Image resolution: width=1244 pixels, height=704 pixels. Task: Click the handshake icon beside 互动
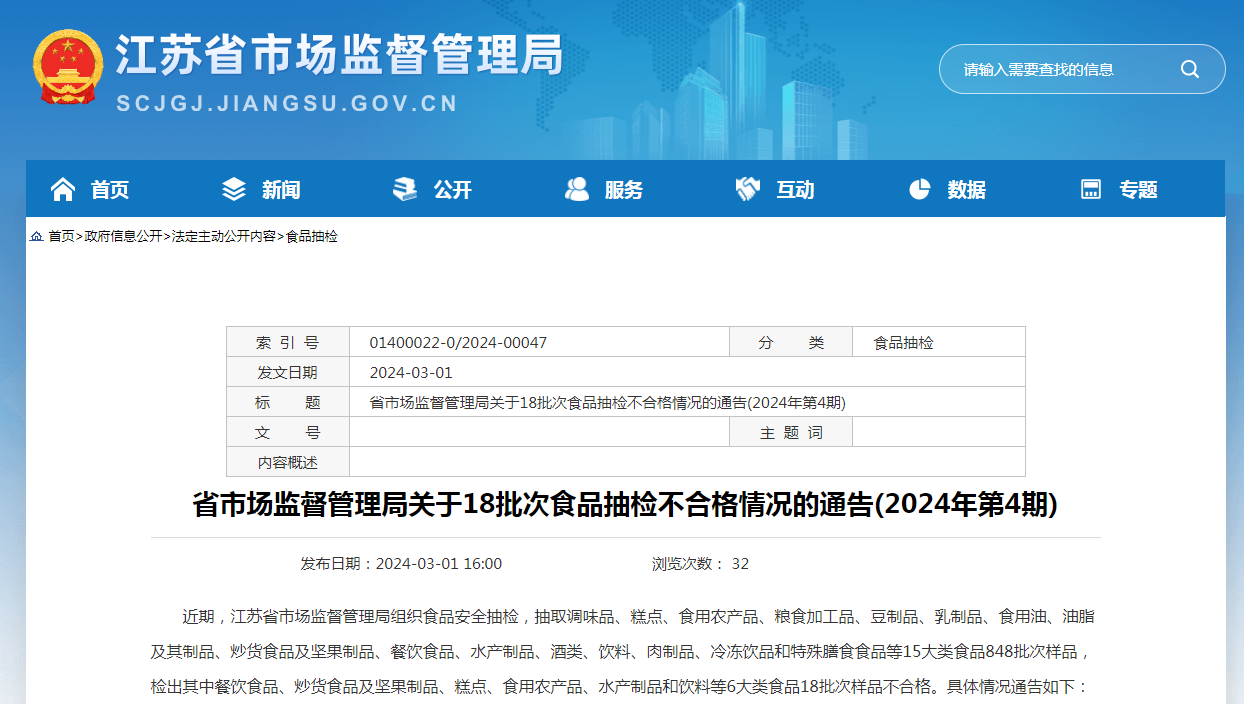pyautogui.click(x=748, y=189)
